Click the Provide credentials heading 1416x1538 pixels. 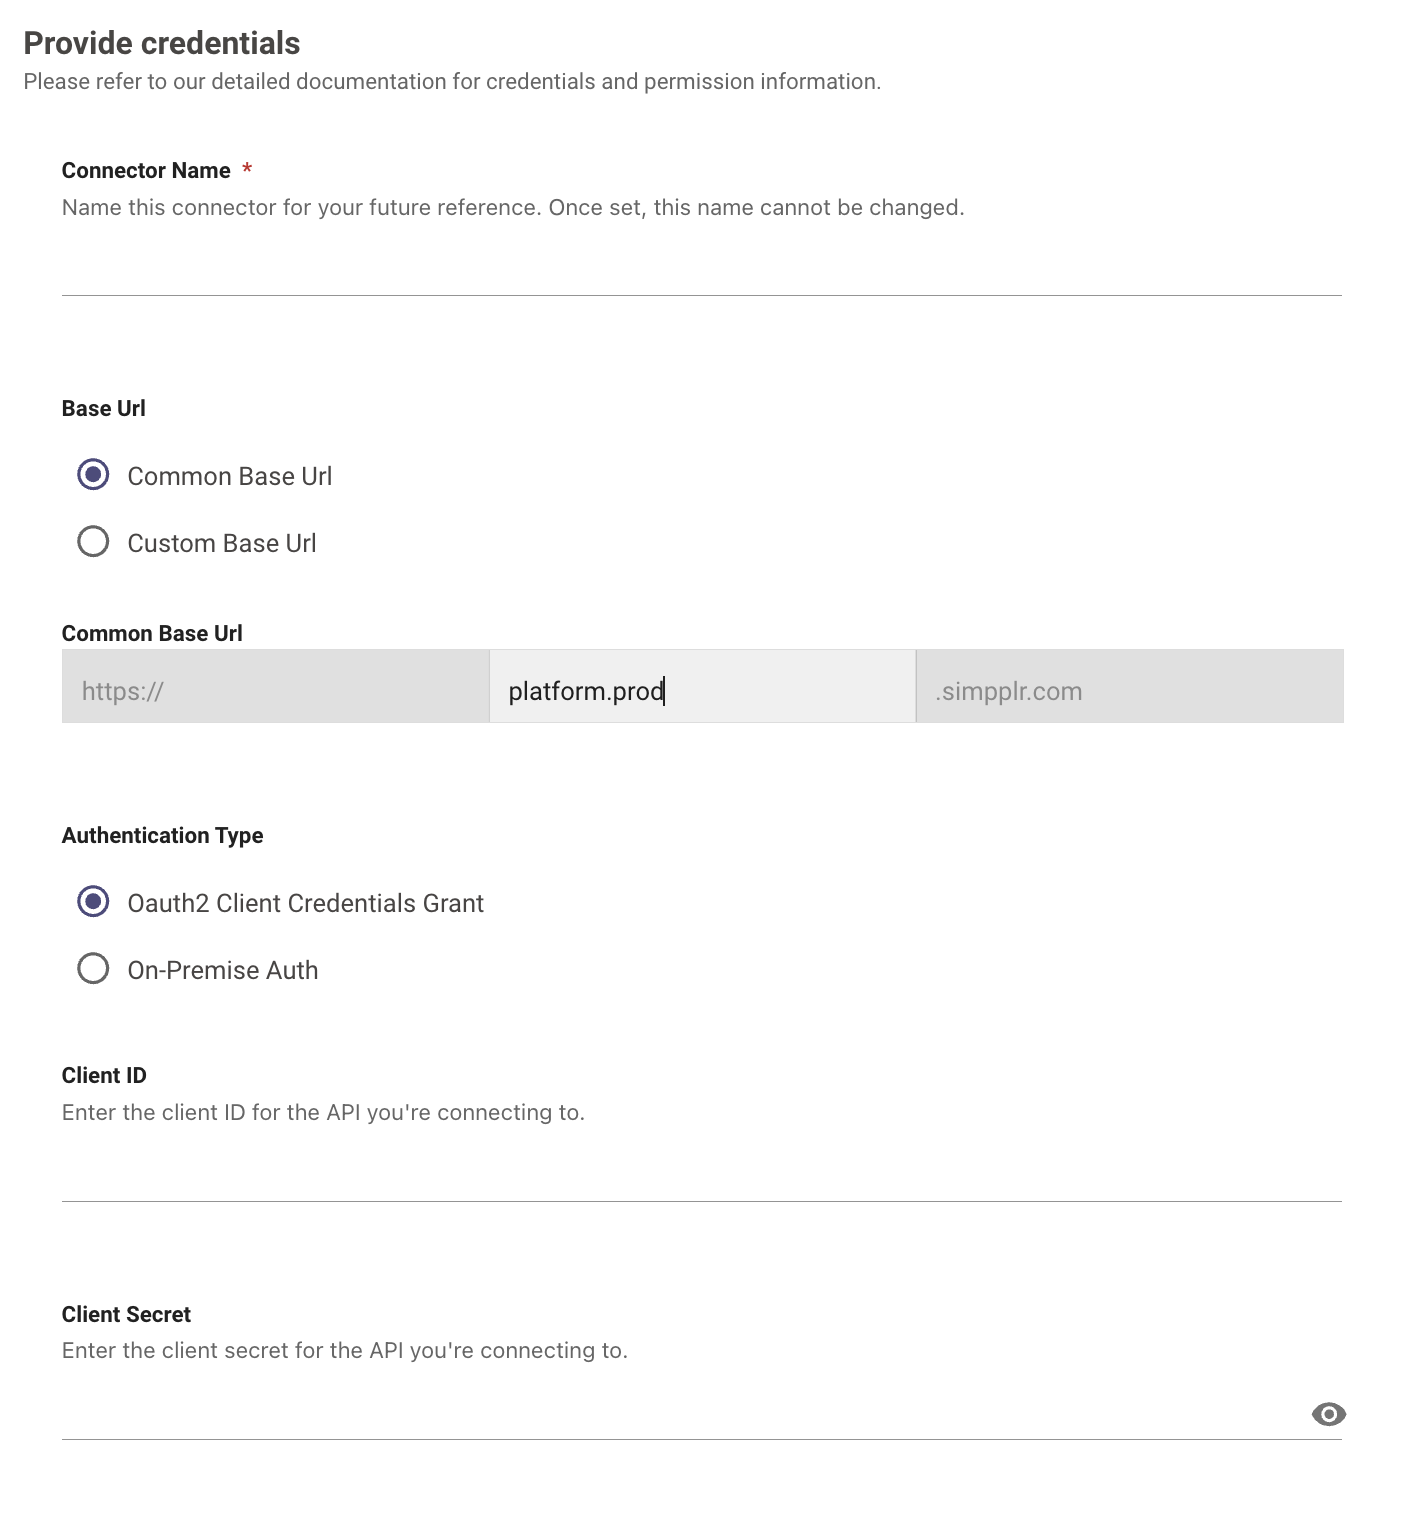click(162, 43)
